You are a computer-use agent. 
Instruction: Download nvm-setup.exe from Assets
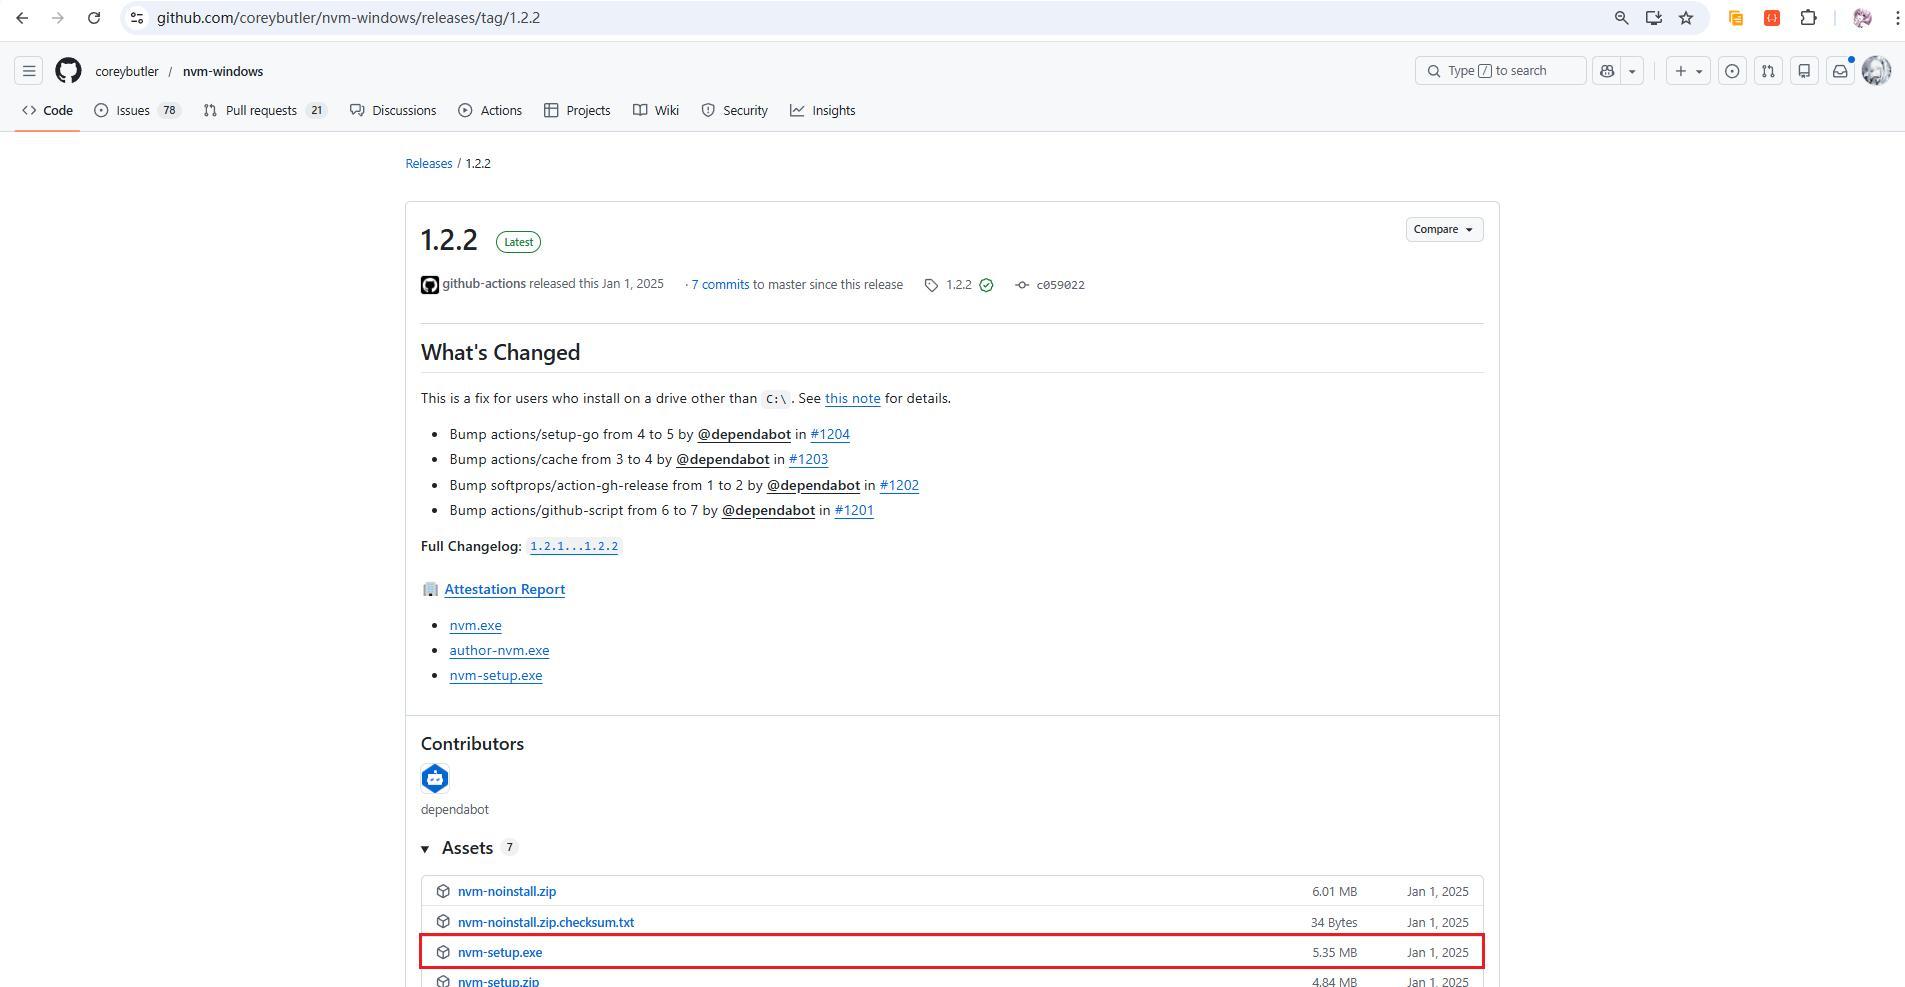coord(500,953)
